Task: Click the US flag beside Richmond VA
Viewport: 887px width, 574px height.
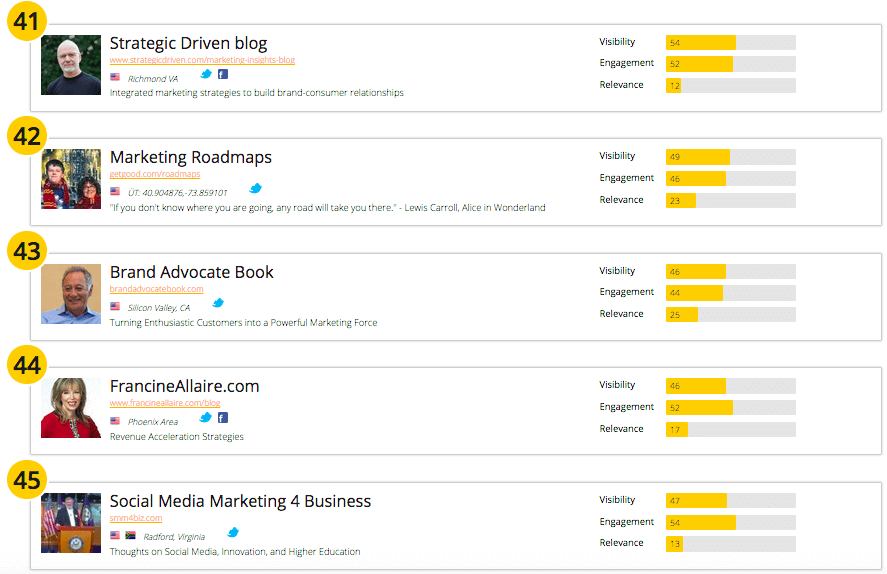Action: [x=115, y=77]
